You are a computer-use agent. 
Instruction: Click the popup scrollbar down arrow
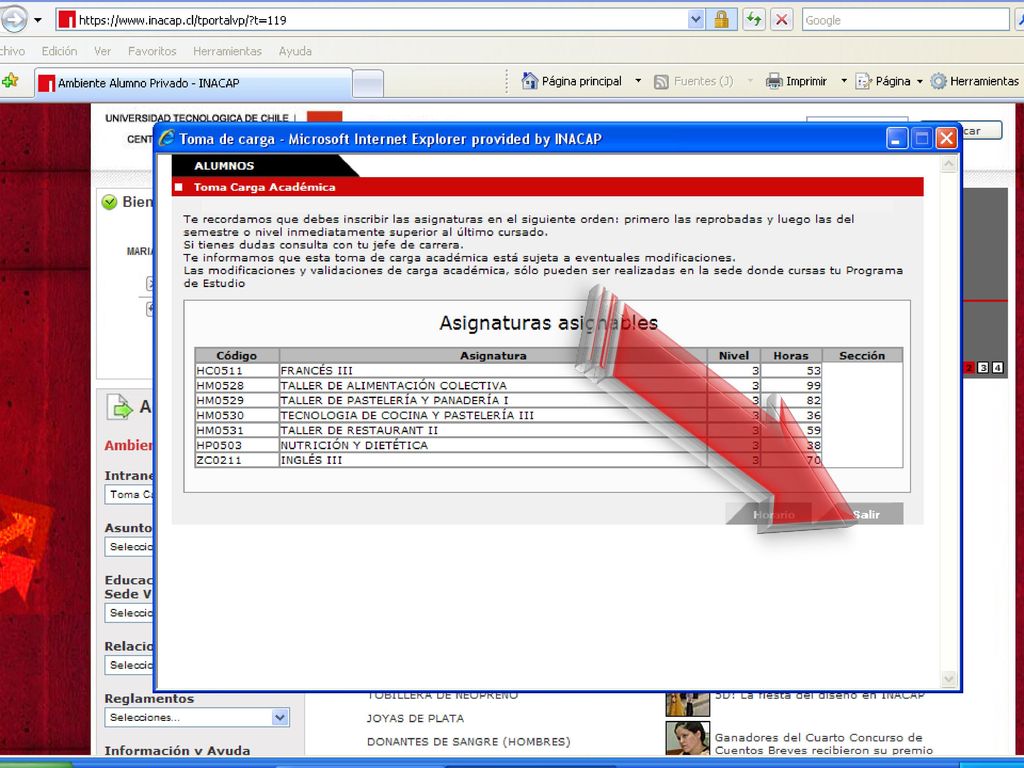click(949, 679)
